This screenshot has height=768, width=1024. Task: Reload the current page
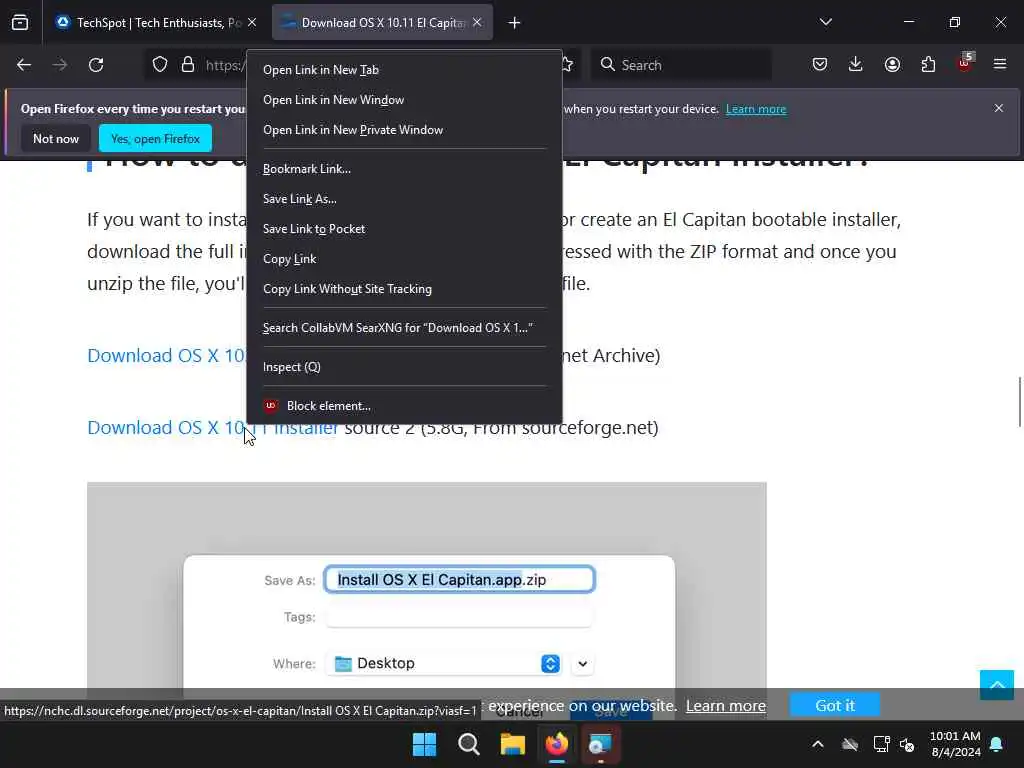click(x=96, y=65)
